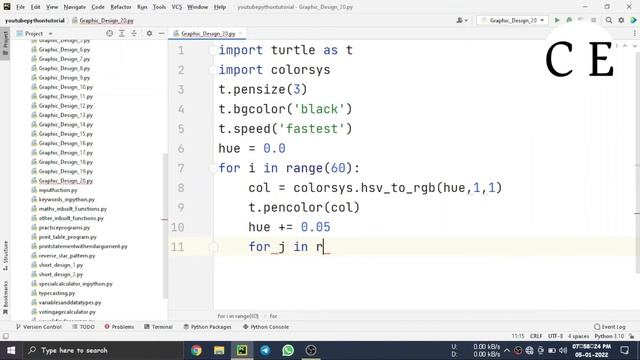Open the Window menu
Viewport: 640px width, 360px height.
[198, 7]
